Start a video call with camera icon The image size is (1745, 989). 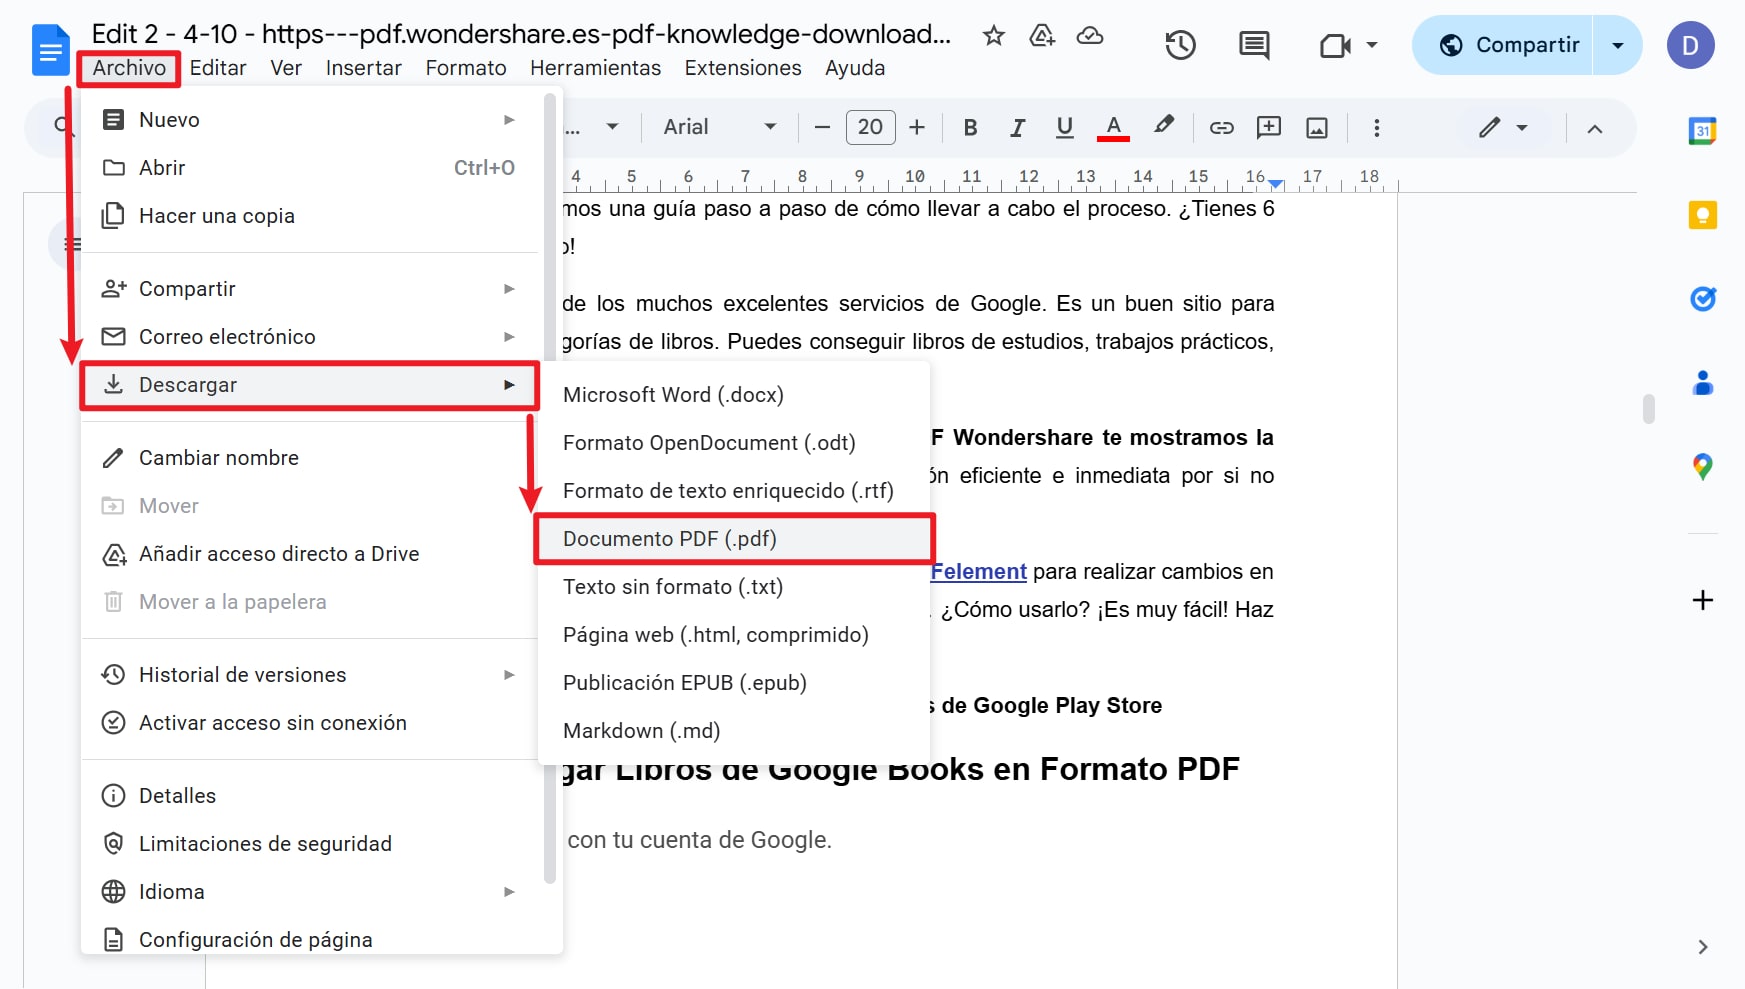point(1335,45)
